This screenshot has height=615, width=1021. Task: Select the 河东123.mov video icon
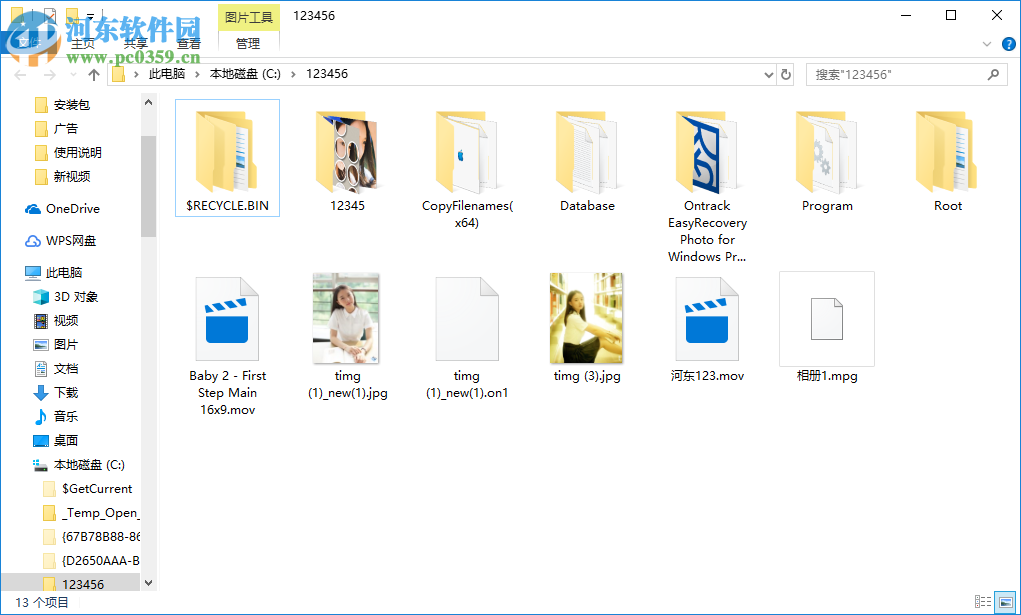point(706,319)
